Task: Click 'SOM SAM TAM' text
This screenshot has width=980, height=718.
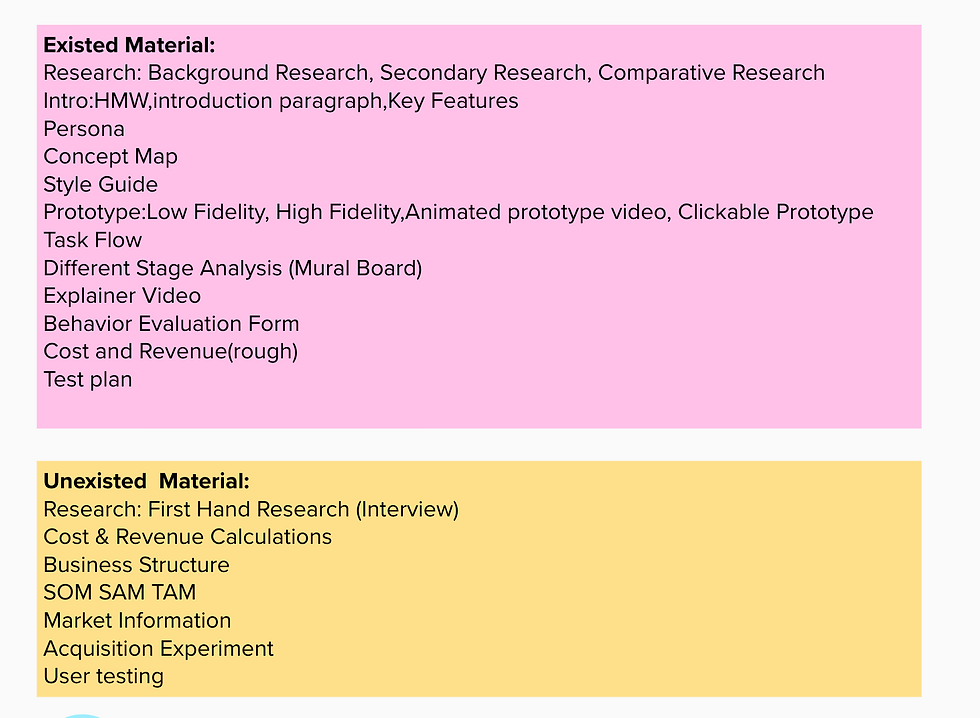Action: 119,592
